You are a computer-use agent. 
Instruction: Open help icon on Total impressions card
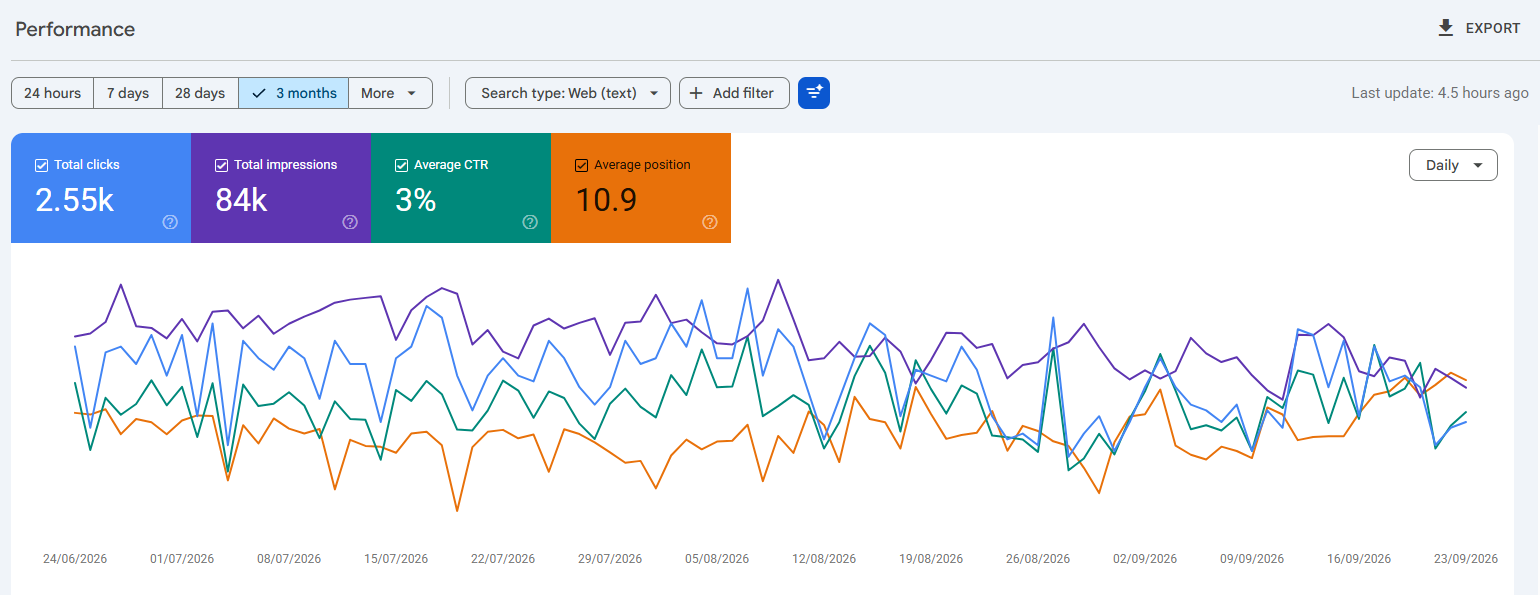tap(350, 222)
